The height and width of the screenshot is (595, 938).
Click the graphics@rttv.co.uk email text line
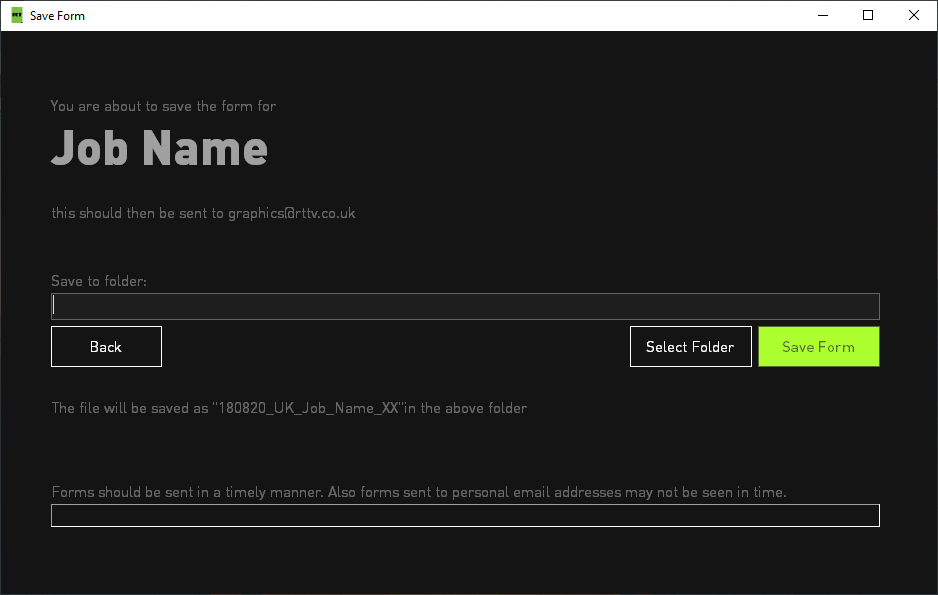(203, 213)
